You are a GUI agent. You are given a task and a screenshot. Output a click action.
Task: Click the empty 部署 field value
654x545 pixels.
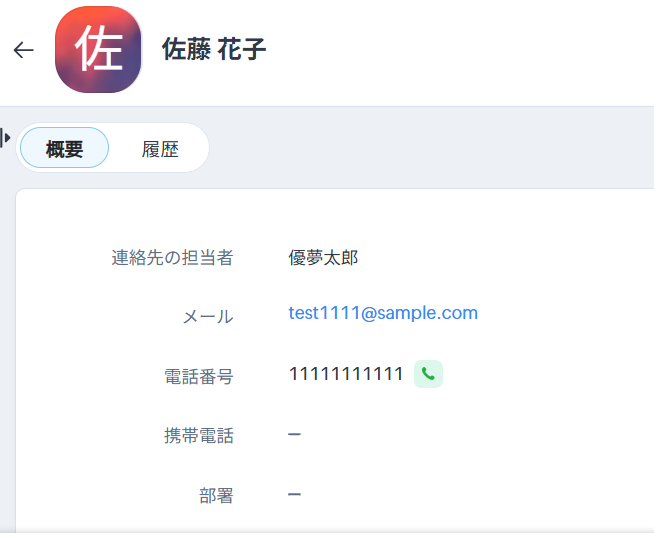[x=294, y=495]
